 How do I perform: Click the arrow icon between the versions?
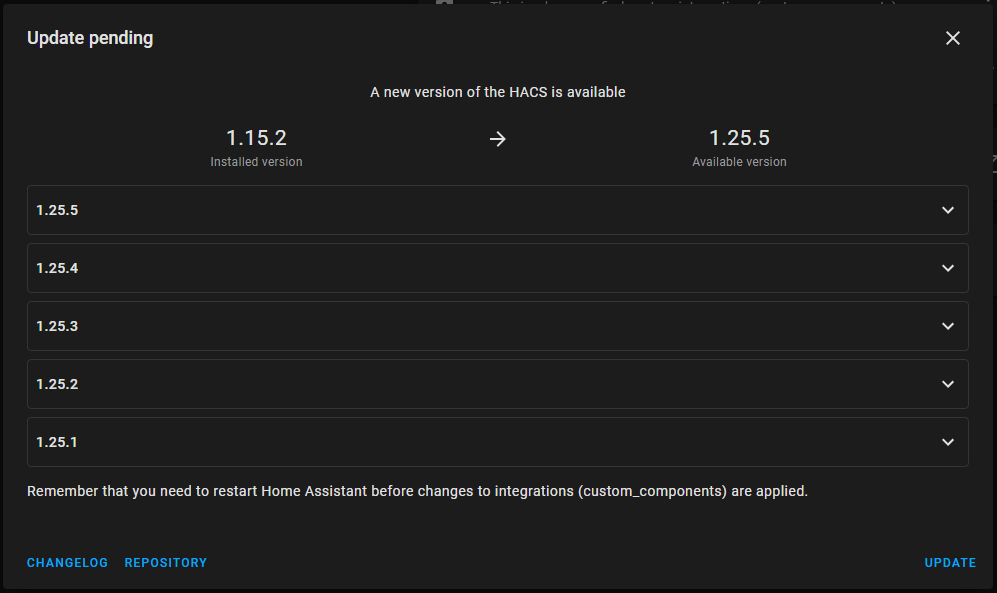click(497, 139)
